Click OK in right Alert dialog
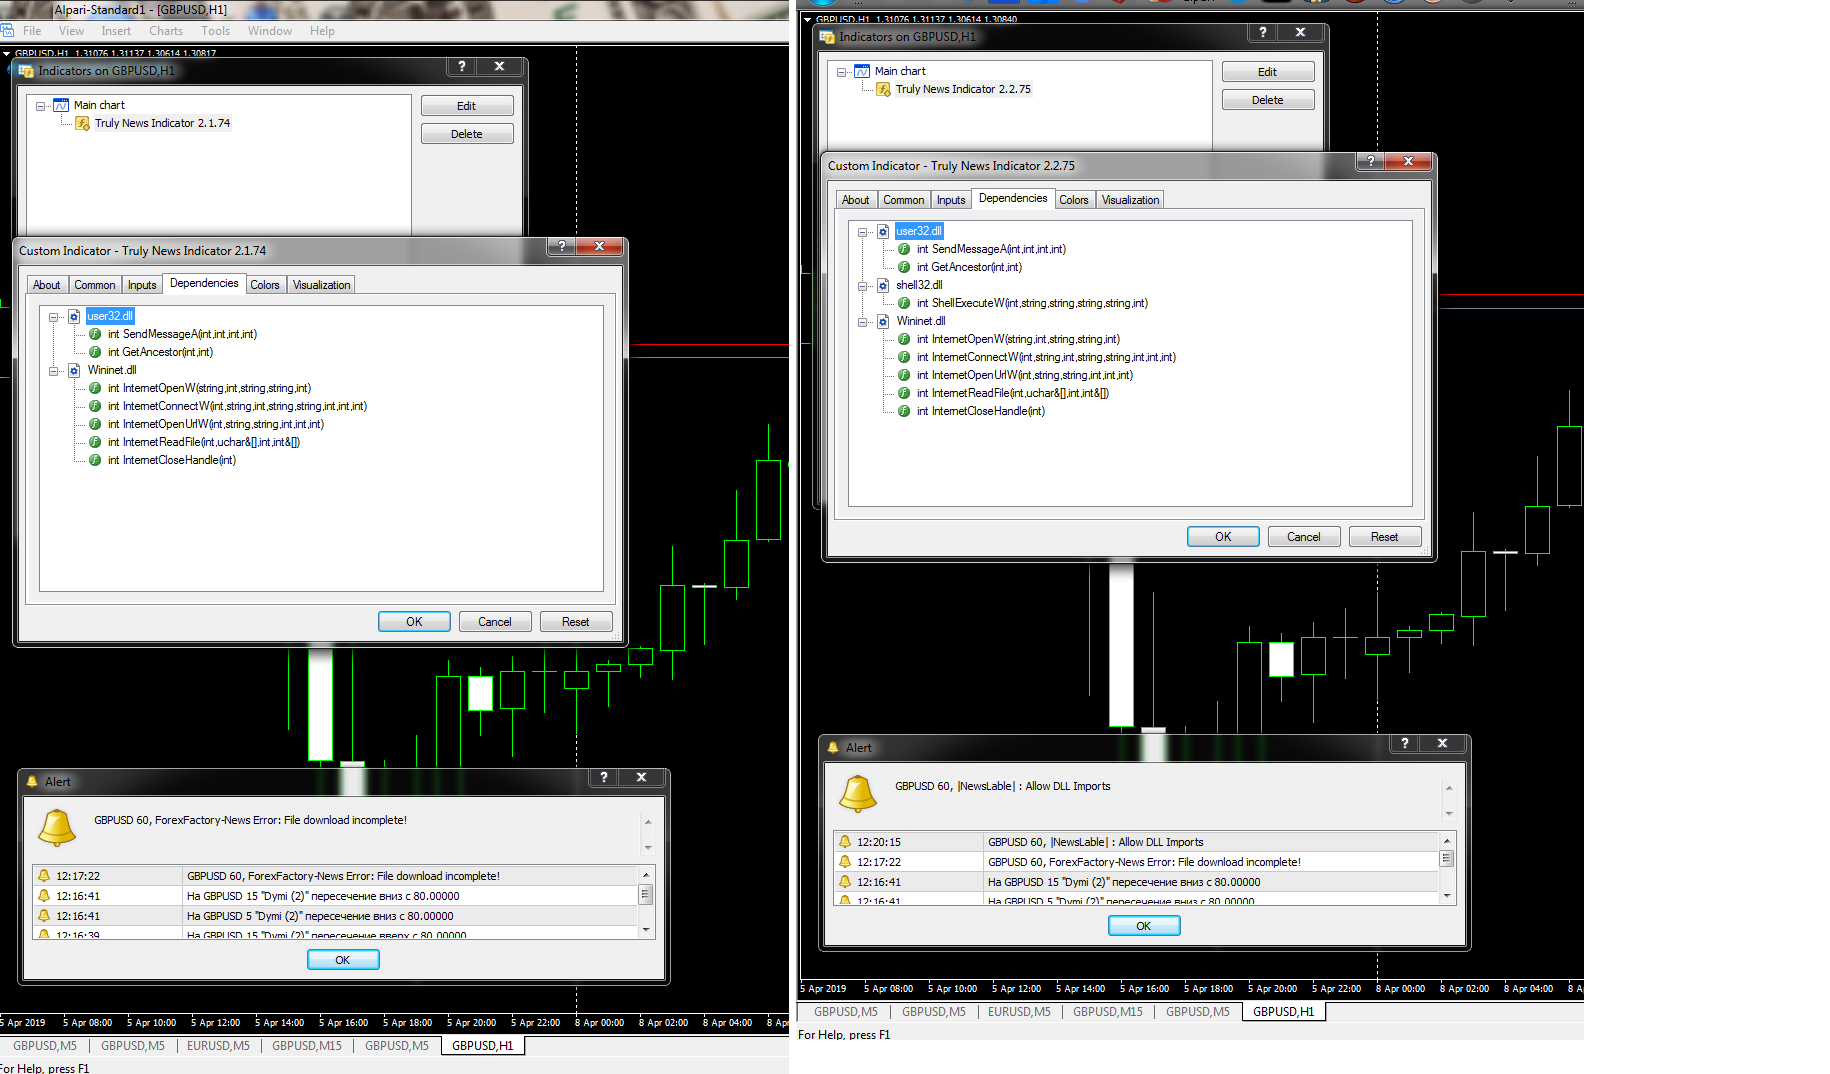1830x1074 pixels. (x=1144, y=926)
